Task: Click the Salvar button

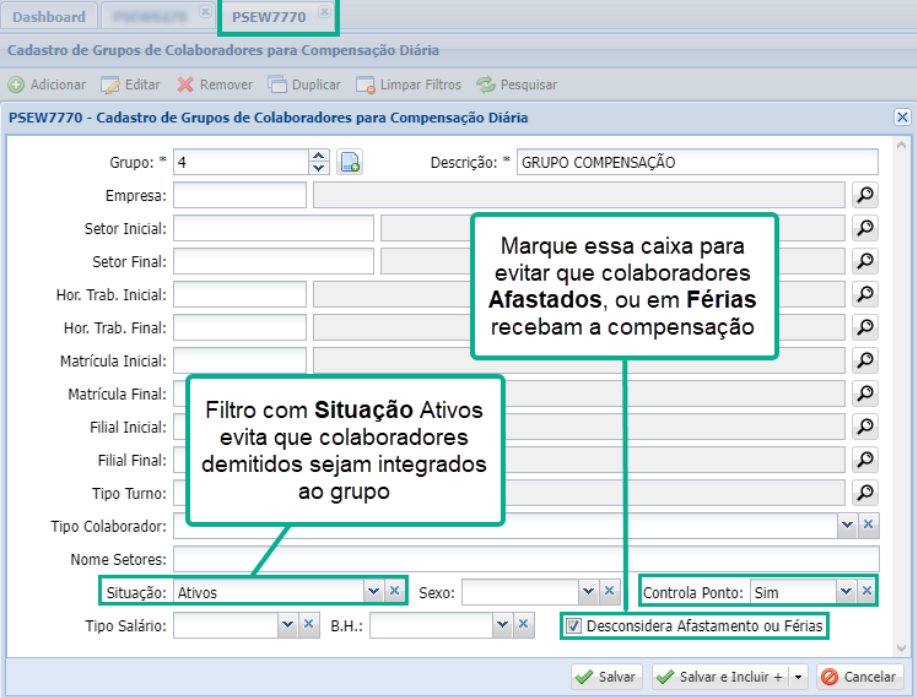Action: (608, 676)
